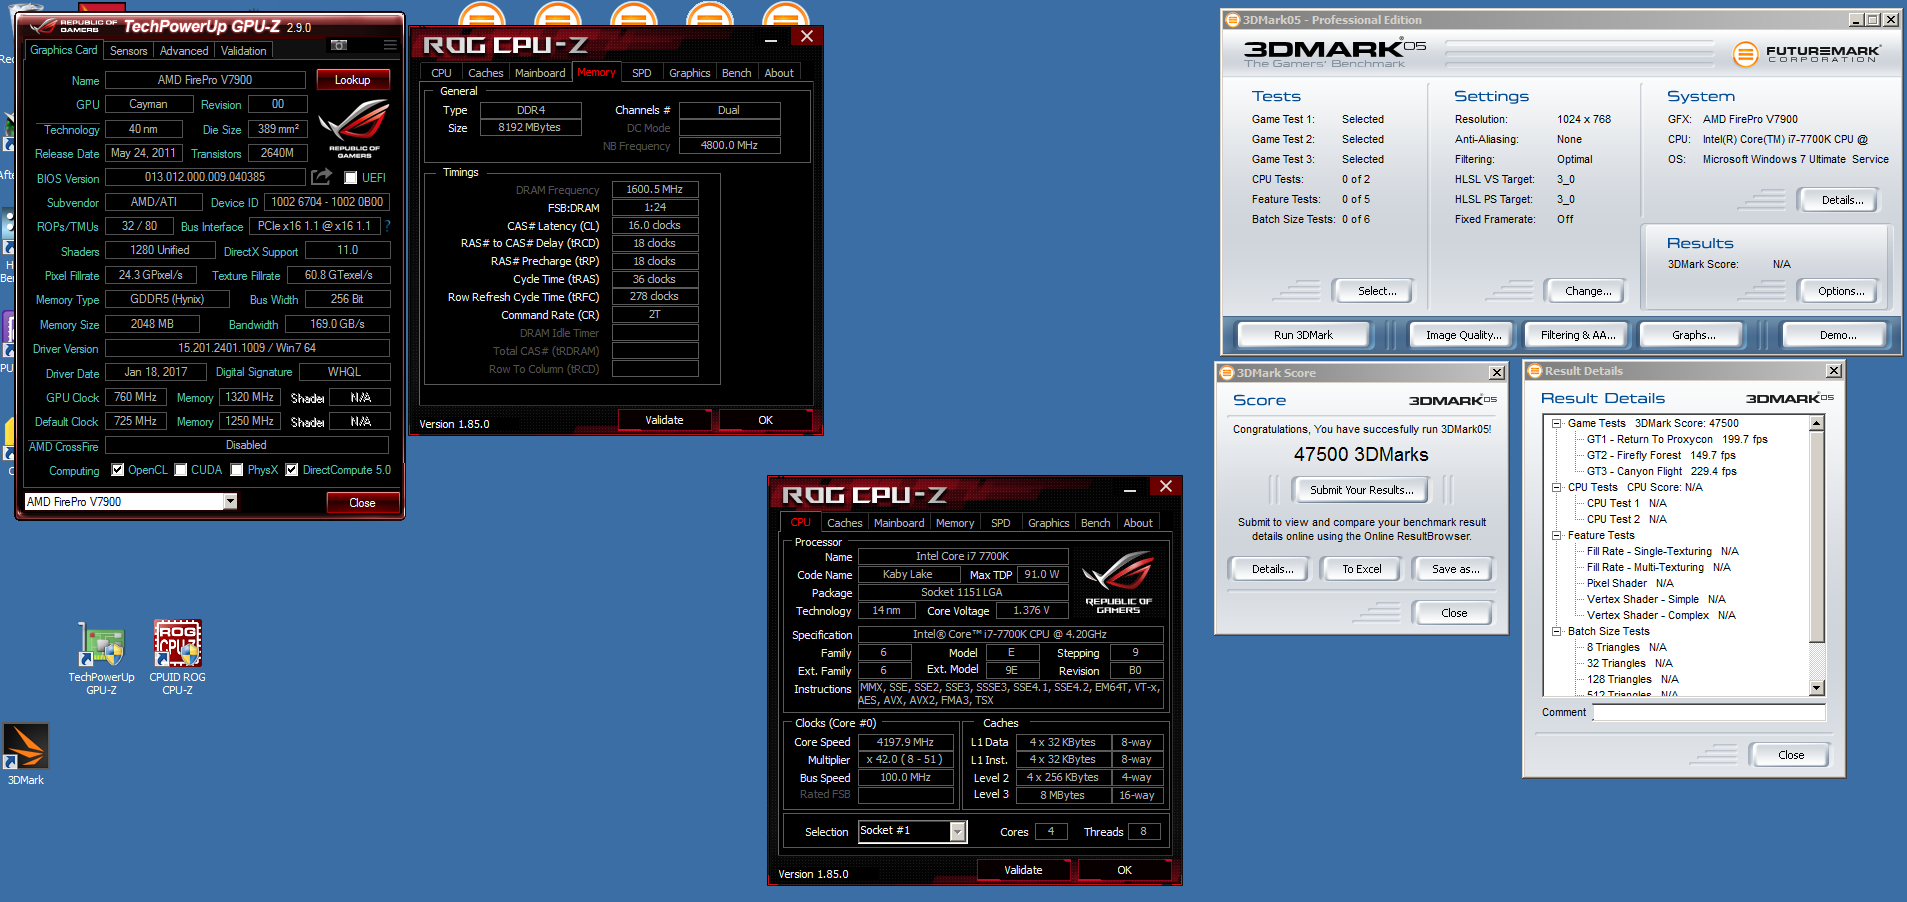
Task: Click the BIOS export arrow icon
Action: tap(321, 177)
